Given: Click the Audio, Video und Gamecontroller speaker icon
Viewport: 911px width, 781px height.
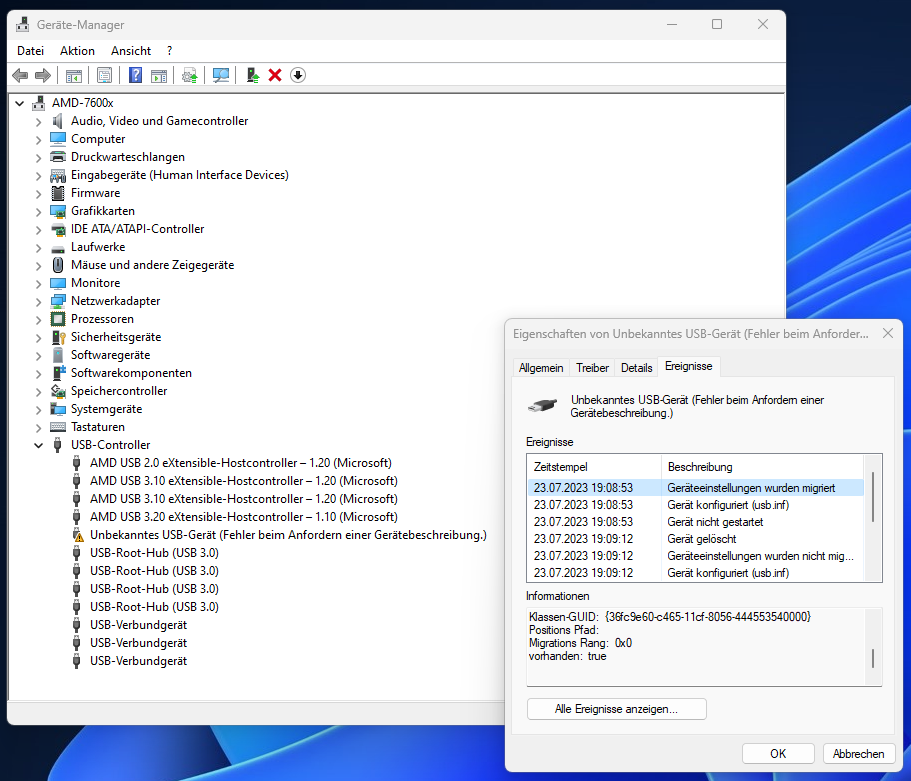Looking at the screenshot, I should (x=58, y=121).
